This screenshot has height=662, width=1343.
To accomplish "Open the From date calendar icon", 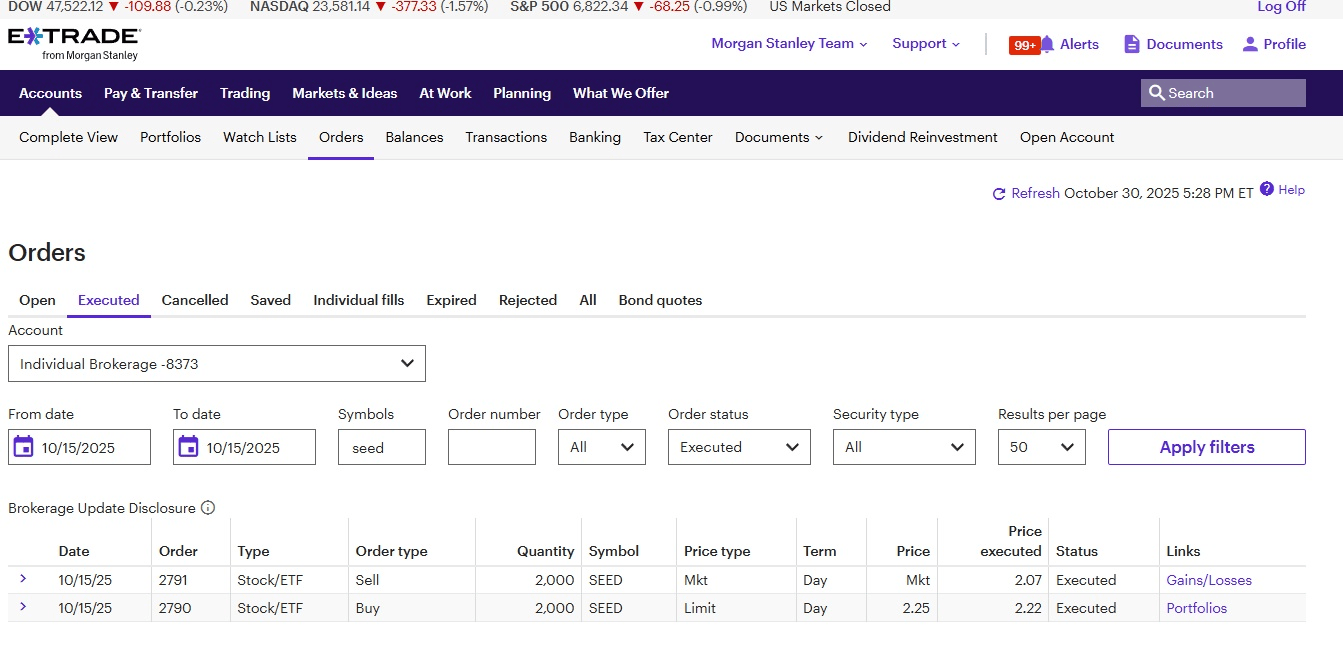I will pyautogui.click(x=24, y=447).
